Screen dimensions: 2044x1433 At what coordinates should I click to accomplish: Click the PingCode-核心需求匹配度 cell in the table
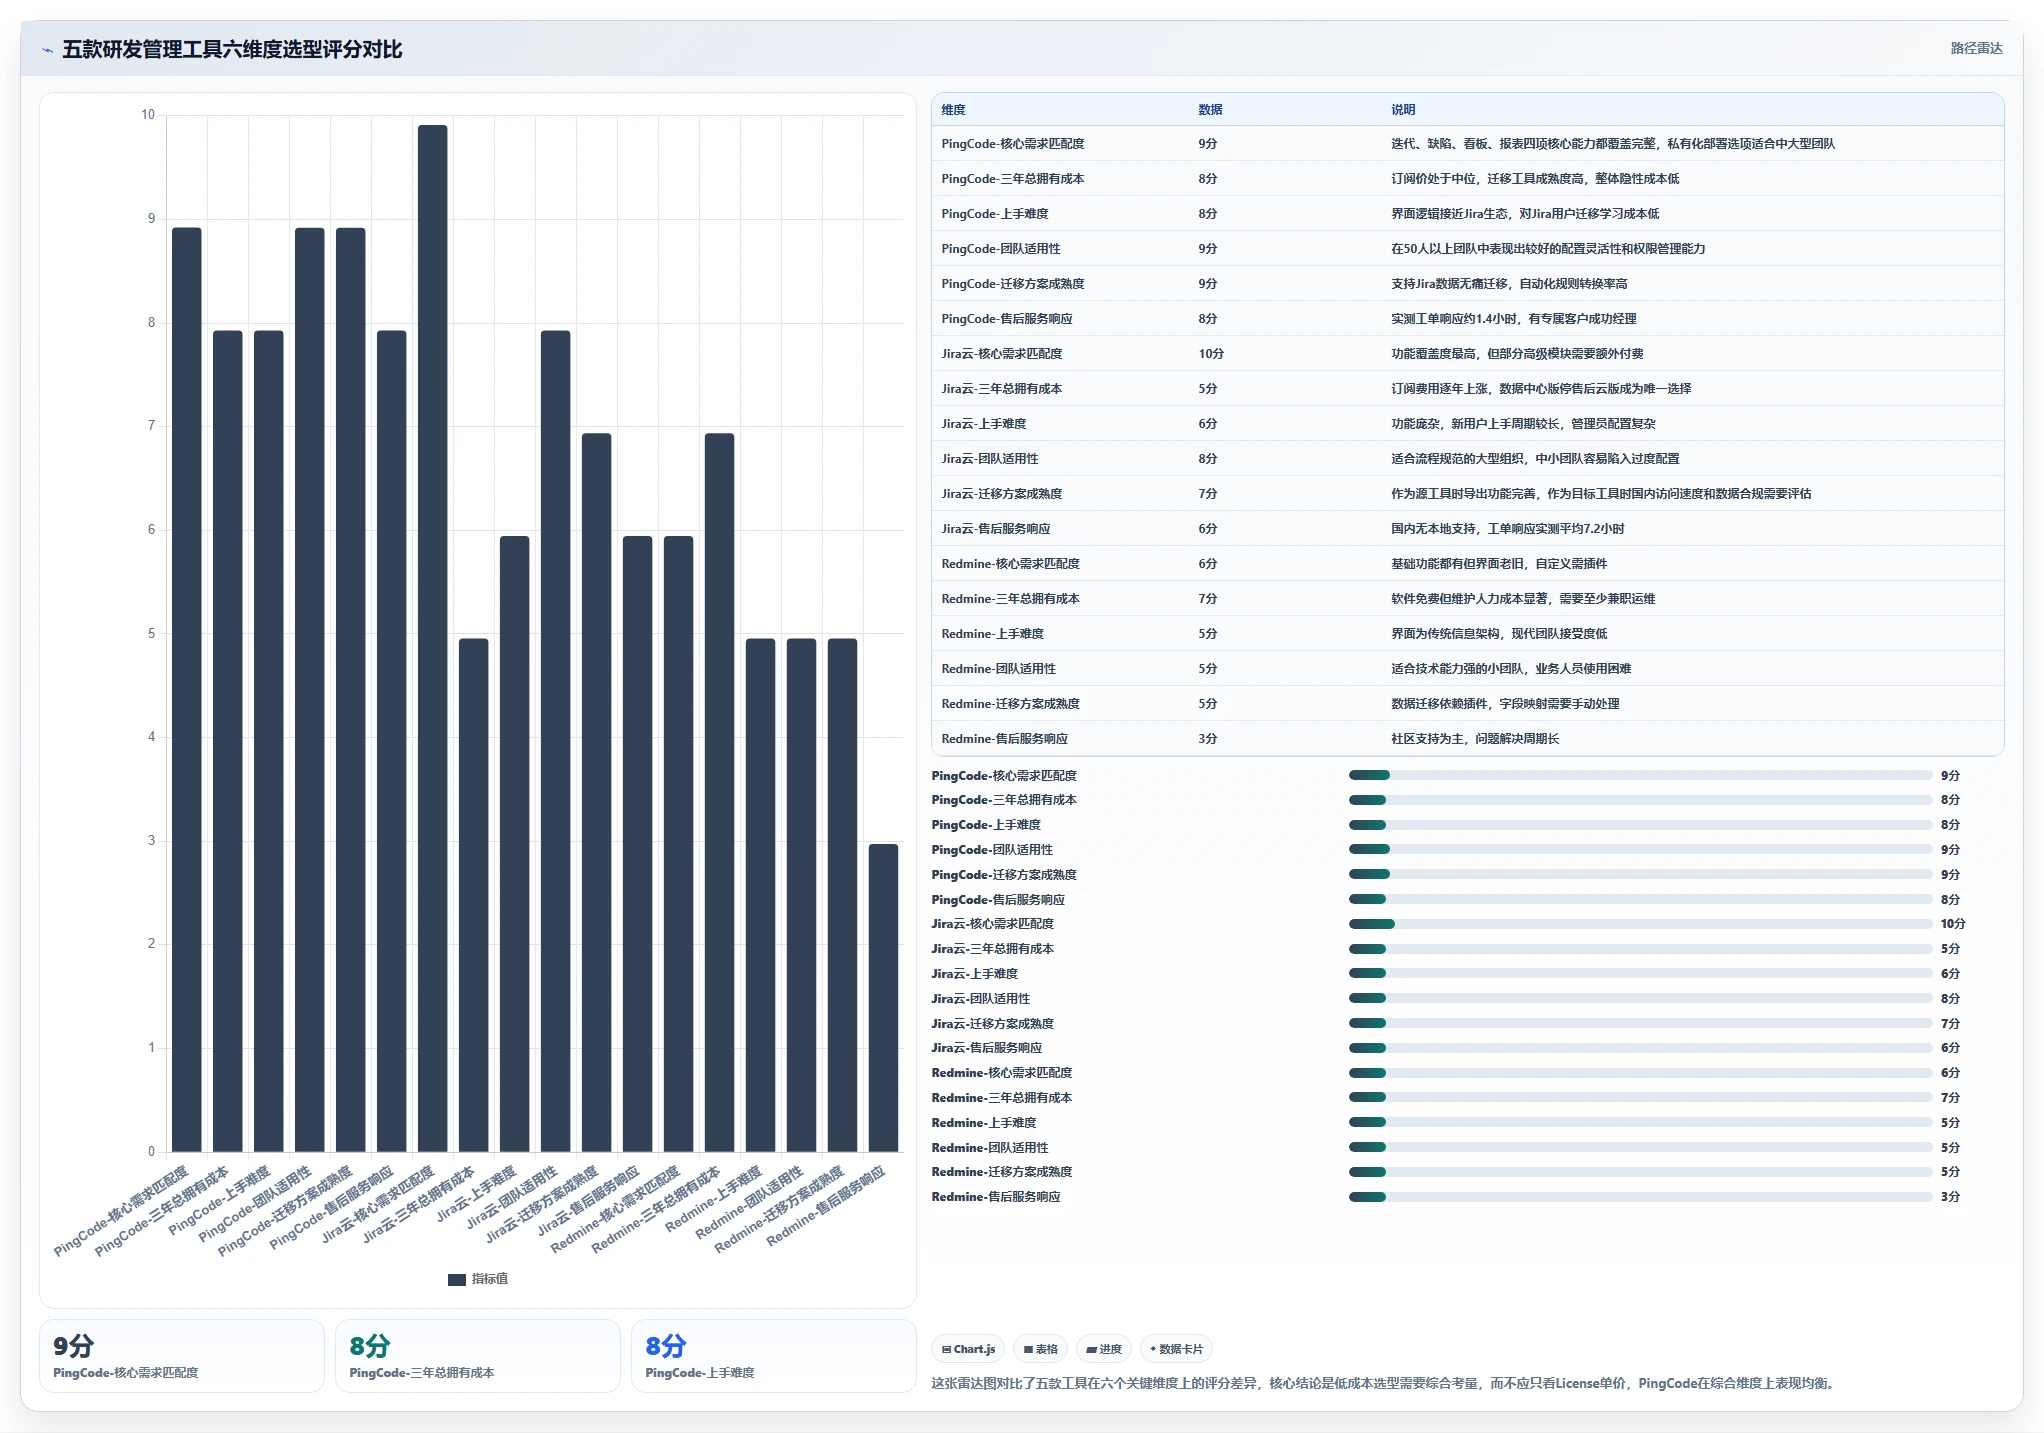(1013, 144)
